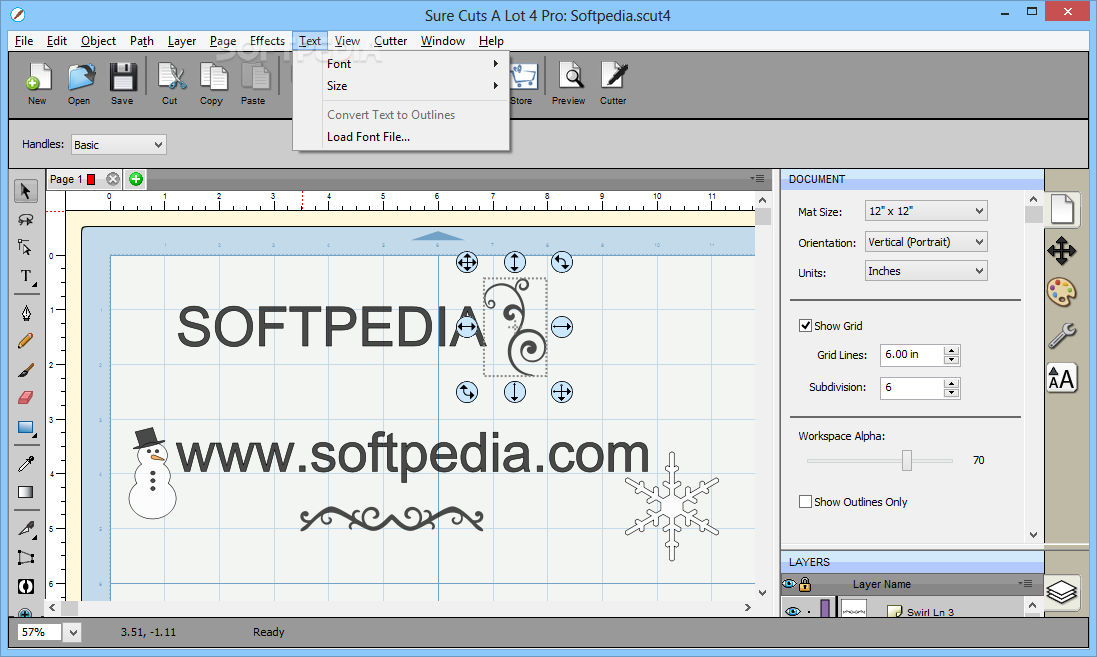Open the Handles dropdown set to Basic
This screenshot has width=1097, height=657.
click(118, 145)
